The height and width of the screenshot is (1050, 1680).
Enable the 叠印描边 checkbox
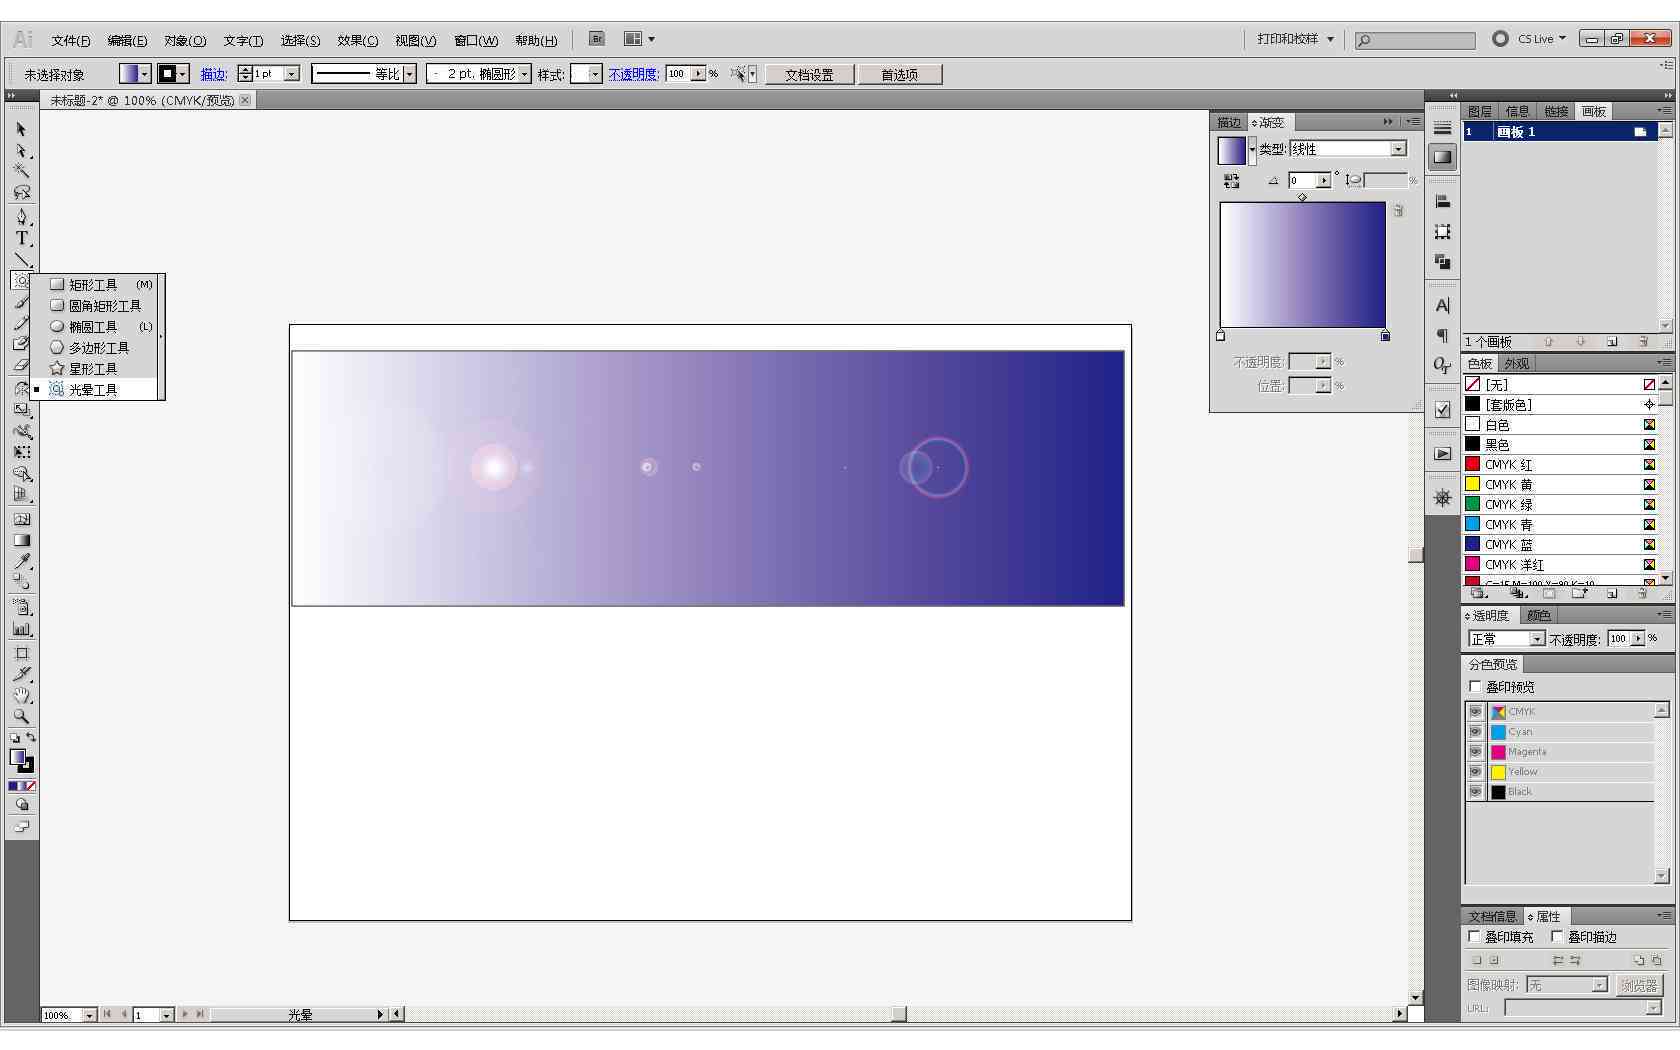[1557, 936]
